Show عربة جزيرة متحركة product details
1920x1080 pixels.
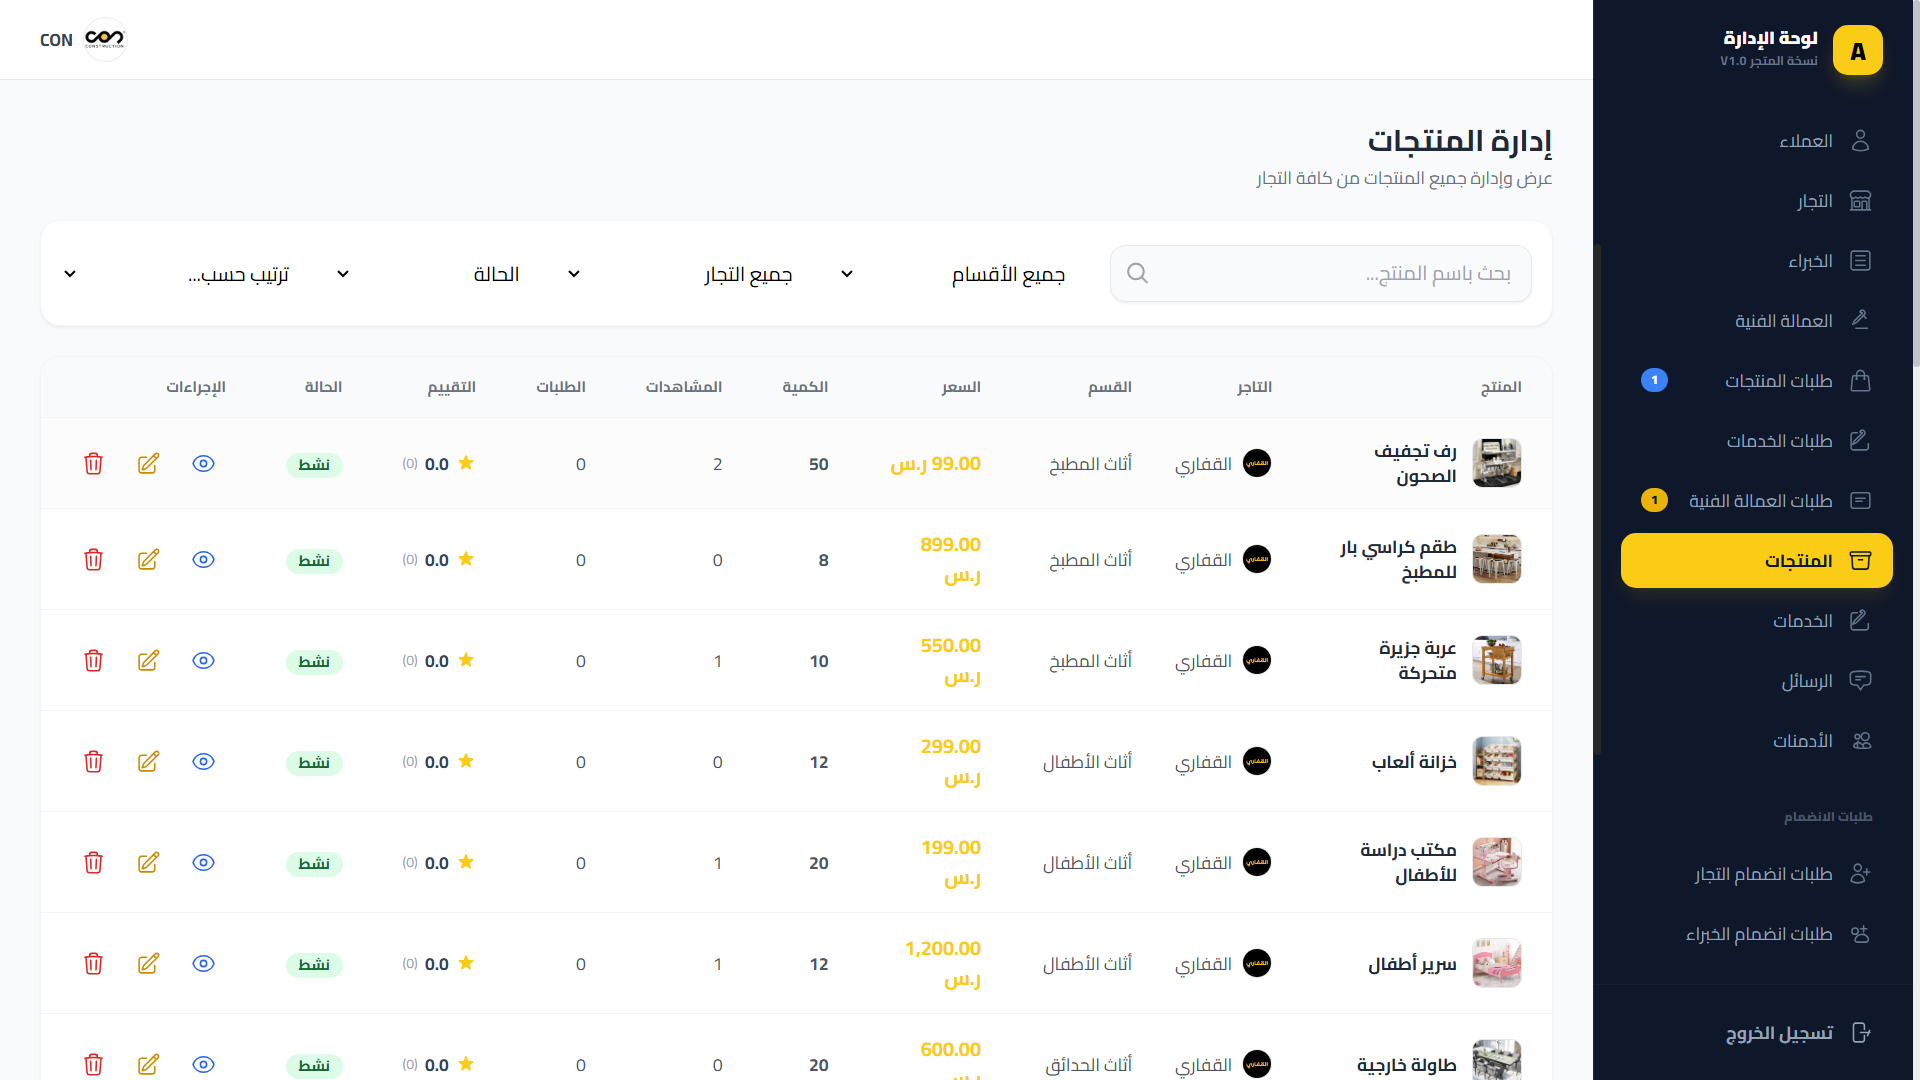(x=203, y=661)
